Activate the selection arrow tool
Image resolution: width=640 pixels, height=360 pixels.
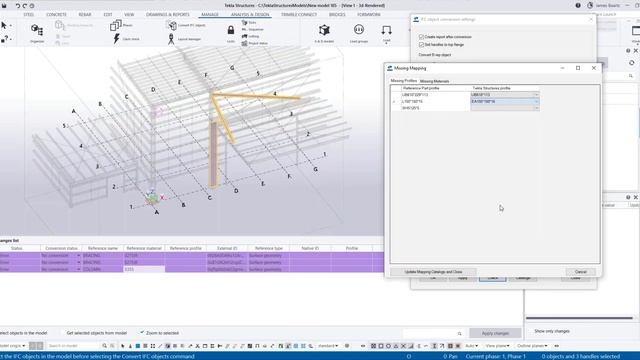[x=4, y=25]
